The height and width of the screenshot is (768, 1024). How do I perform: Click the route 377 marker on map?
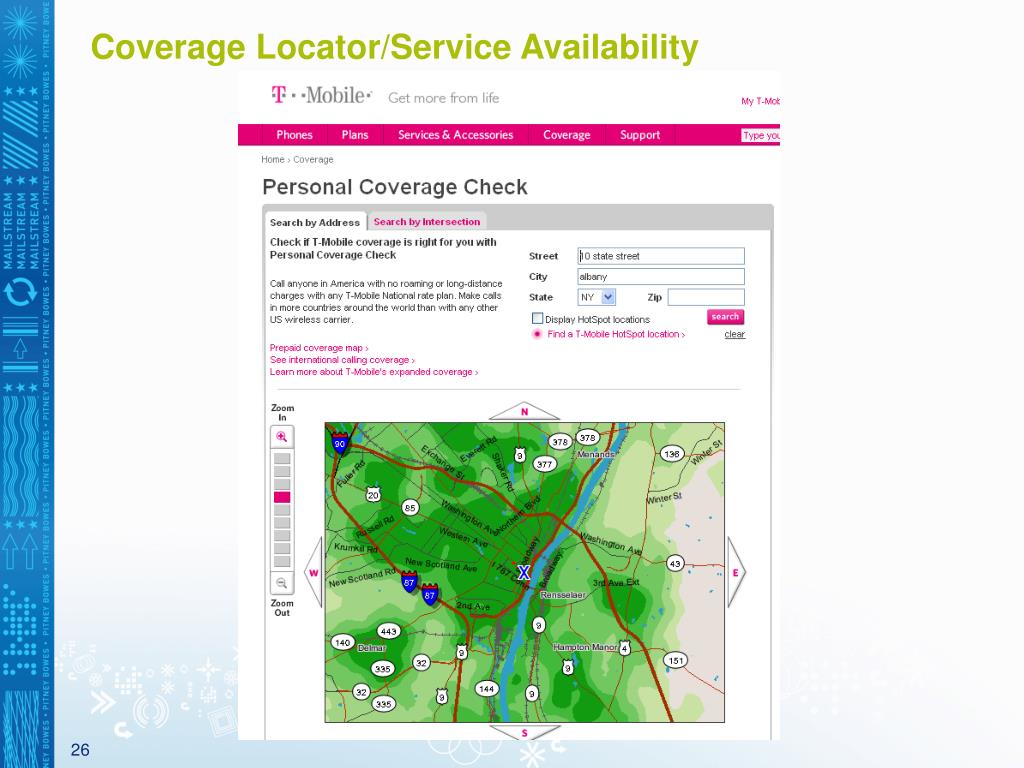pyautogui.click(x=545, y=464)
